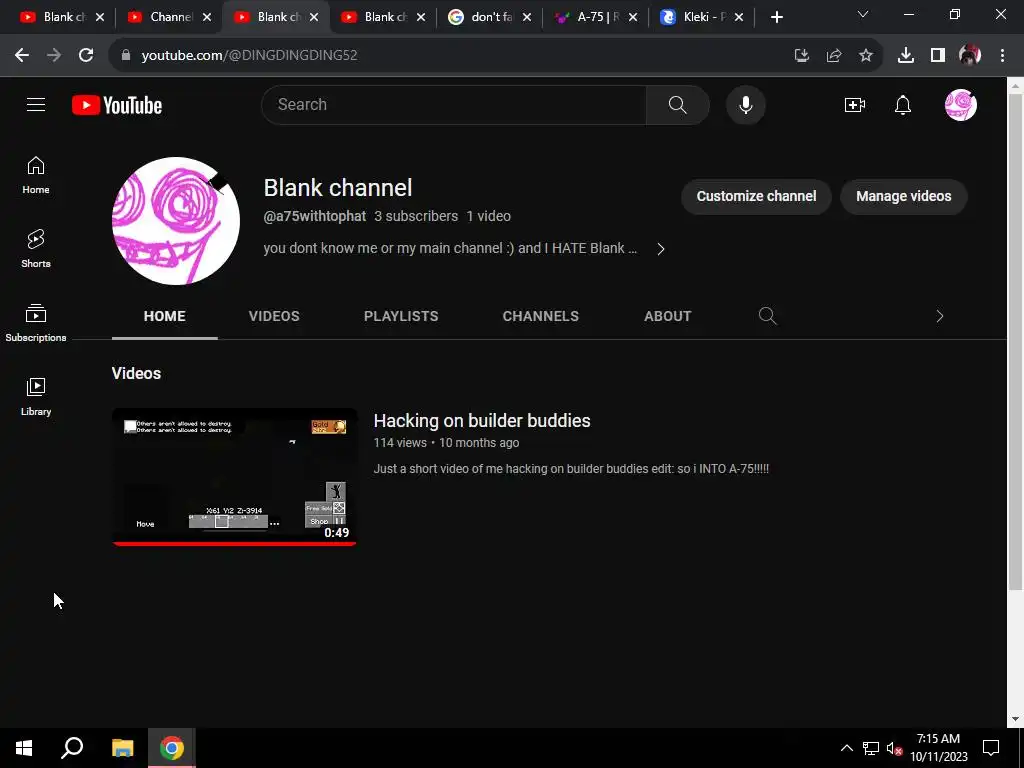
Task: Switch to the ABOUT channel tab
Action: click(667, 316)
